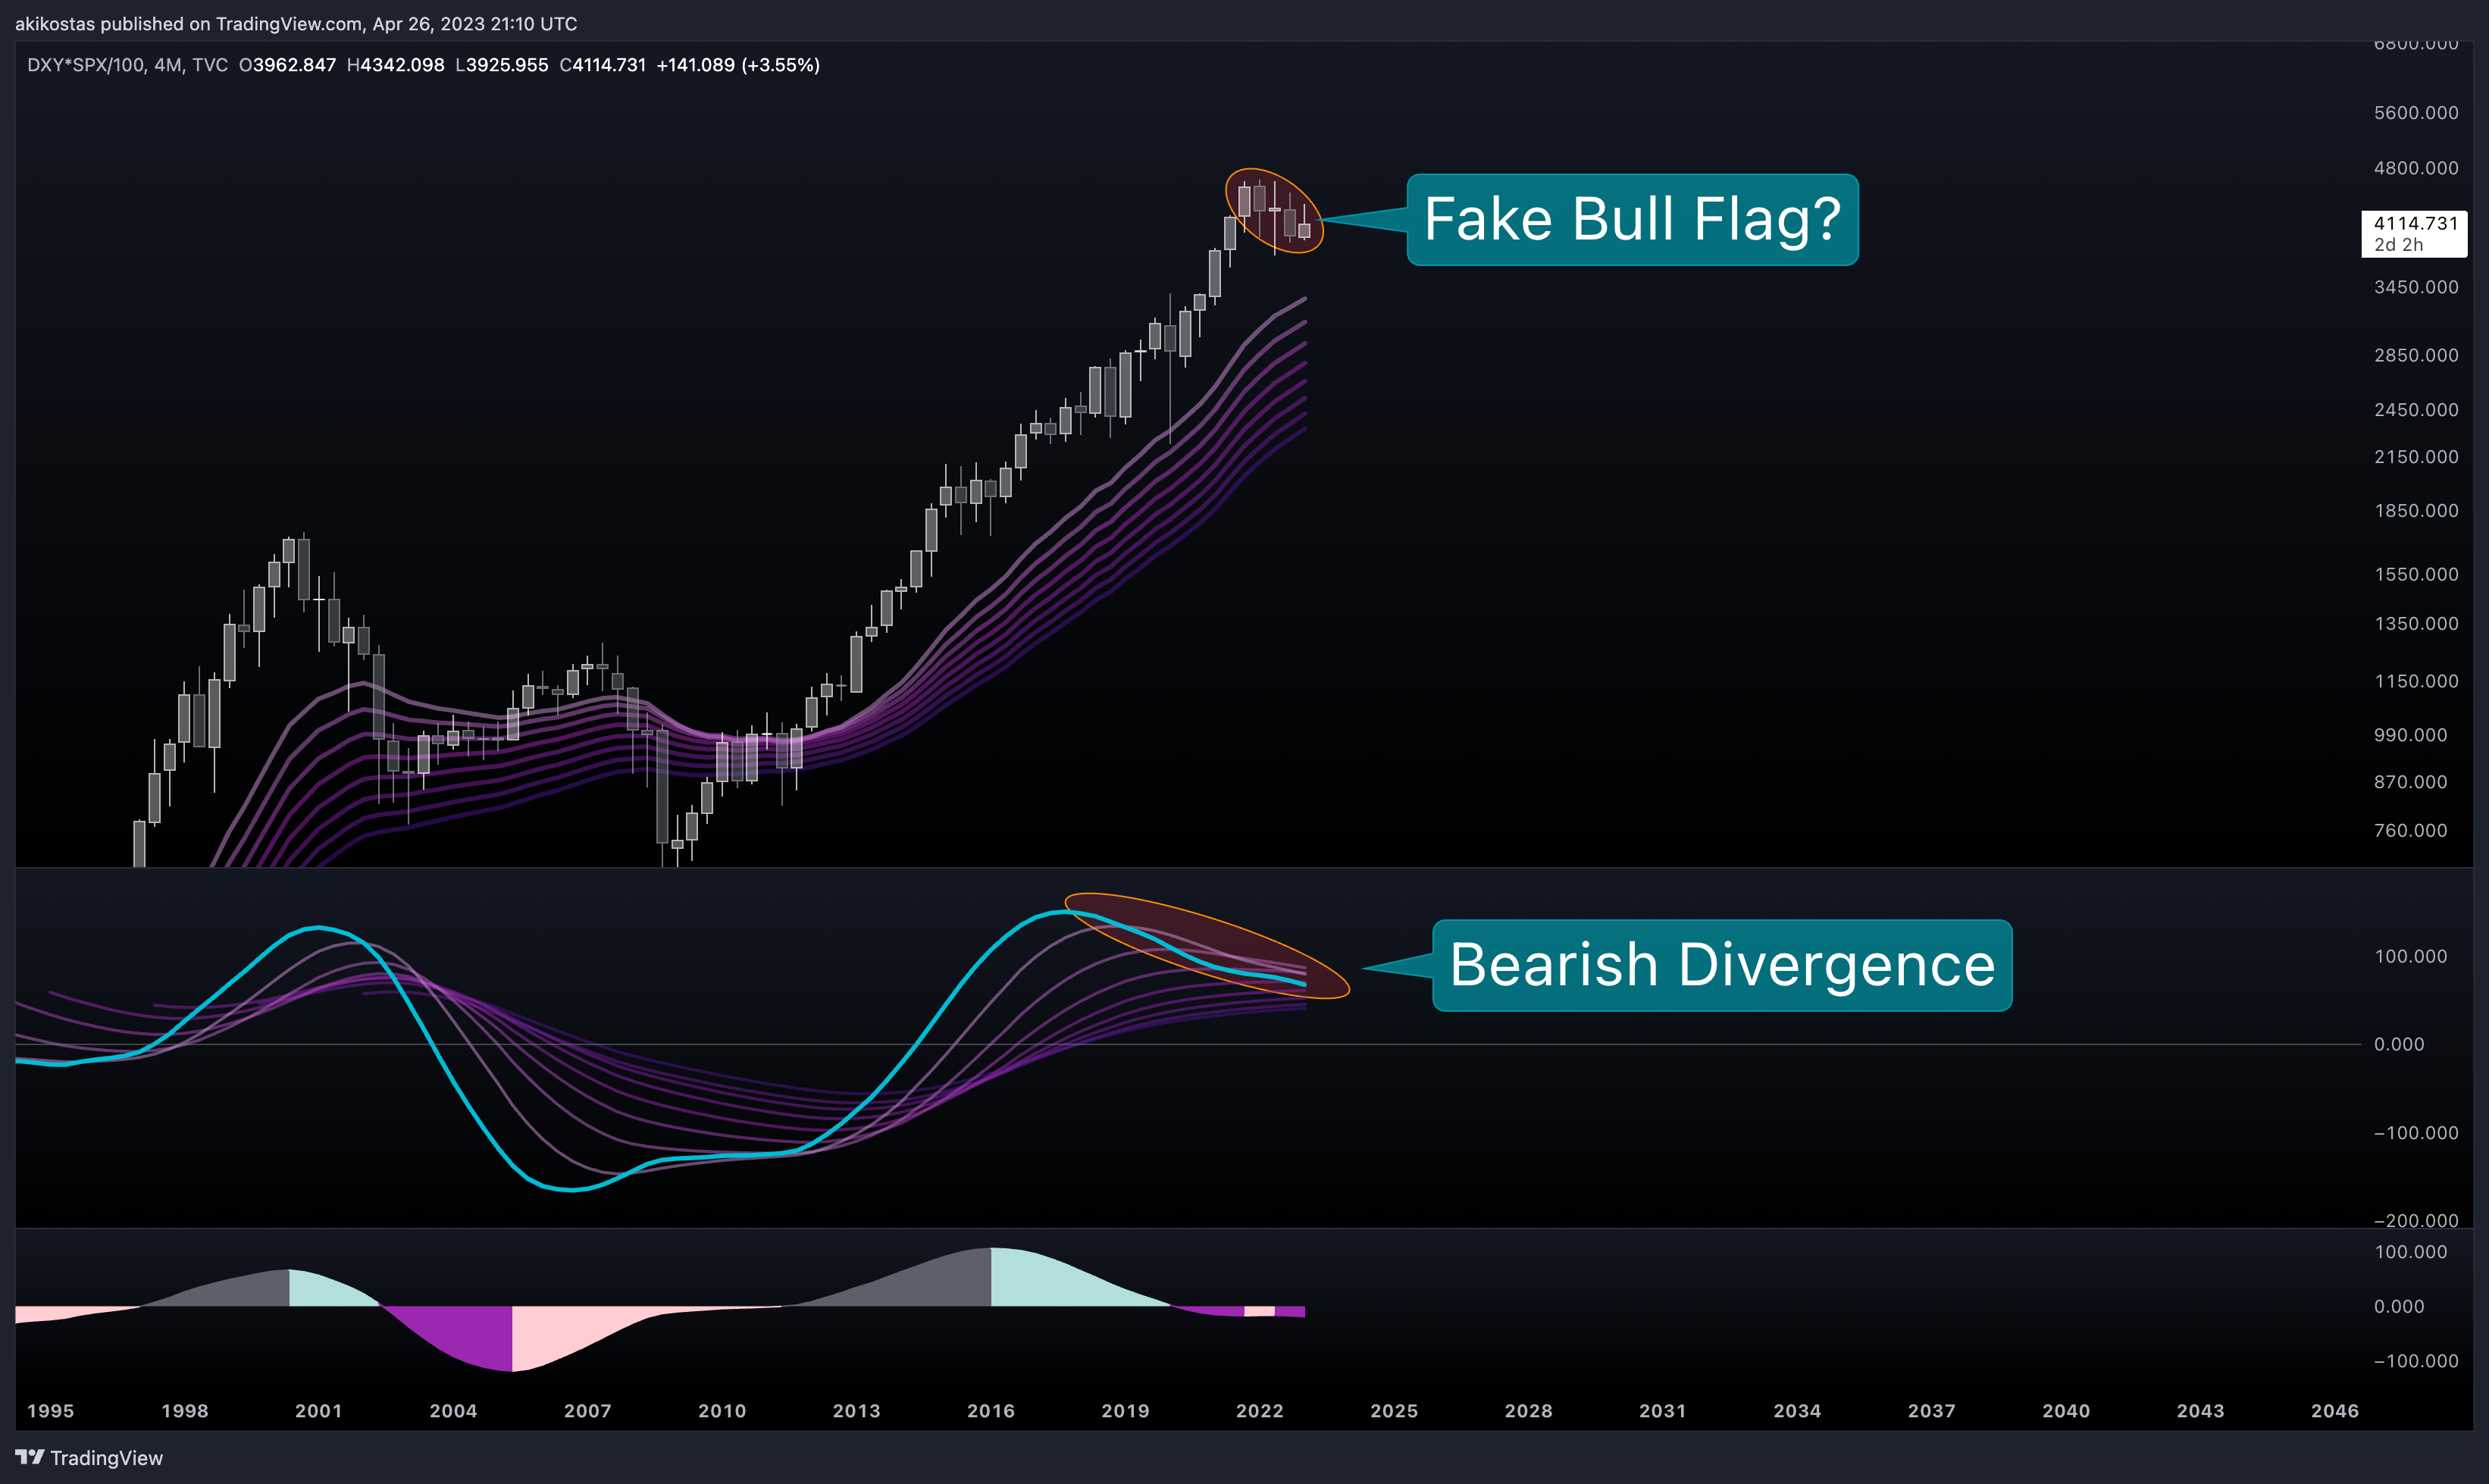Click the 2031 time axis label
Screen dimensions: 2489x1484
[1663, 1411]
